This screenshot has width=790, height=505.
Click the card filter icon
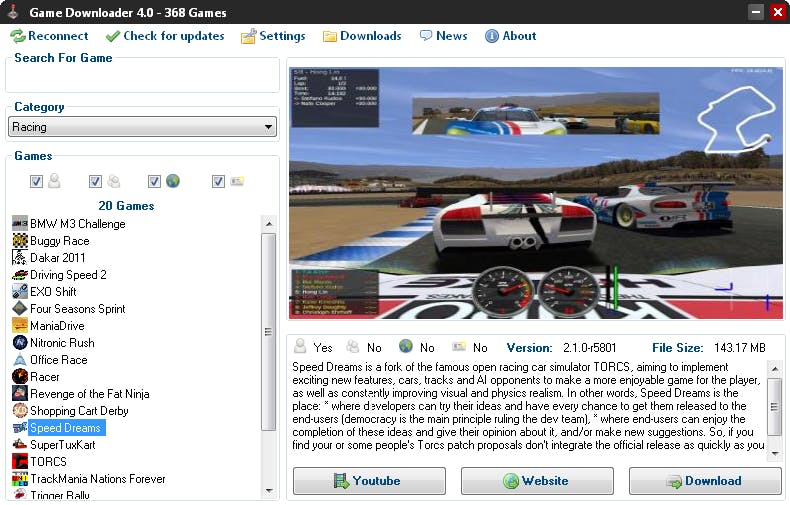[237, 180]
